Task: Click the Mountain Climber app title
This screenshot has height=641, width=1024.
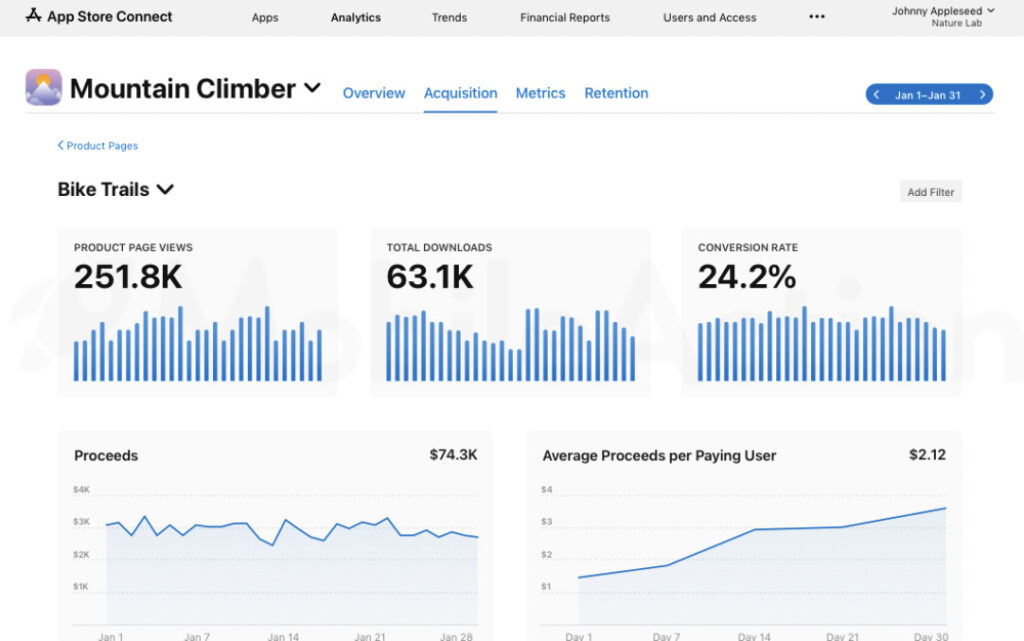Action: pyautogui.click(x=183, y=89)
